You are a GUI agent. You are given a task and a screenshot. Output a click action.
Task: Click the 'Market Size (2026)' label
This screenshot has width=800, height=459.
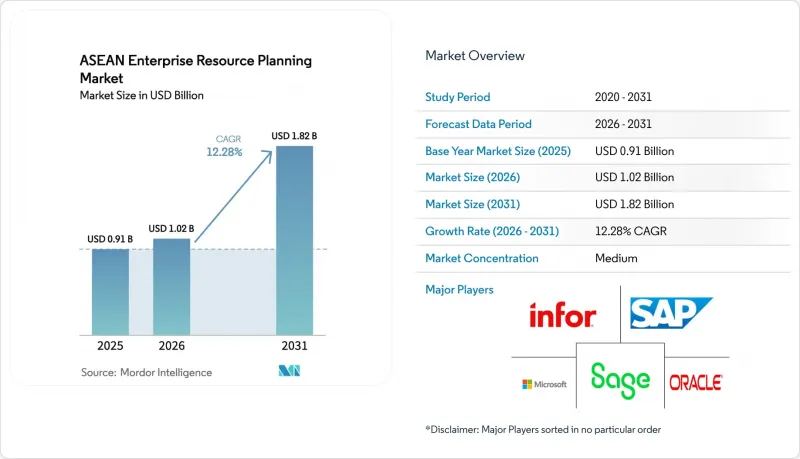(x=472, y=177)
